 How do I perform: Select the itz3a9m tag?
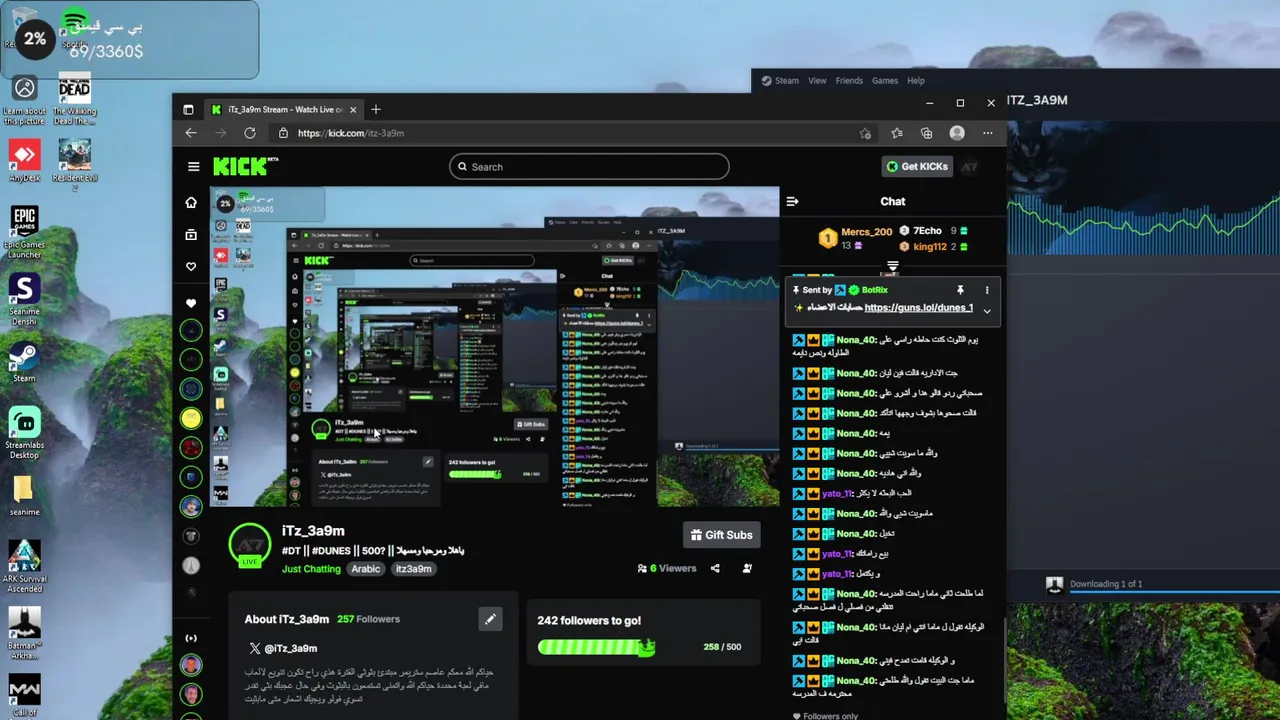pyautogui.click(x=413, y=569)
